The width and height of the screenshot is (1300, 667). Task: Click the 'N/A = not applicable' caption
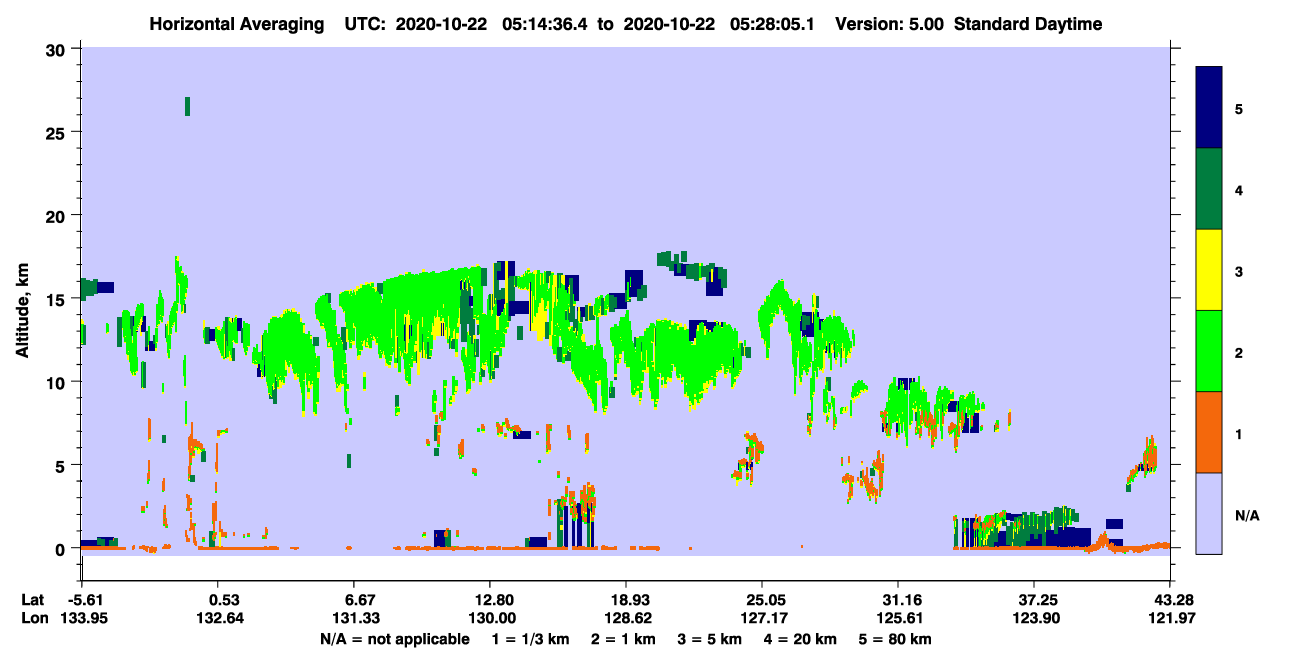394,639
